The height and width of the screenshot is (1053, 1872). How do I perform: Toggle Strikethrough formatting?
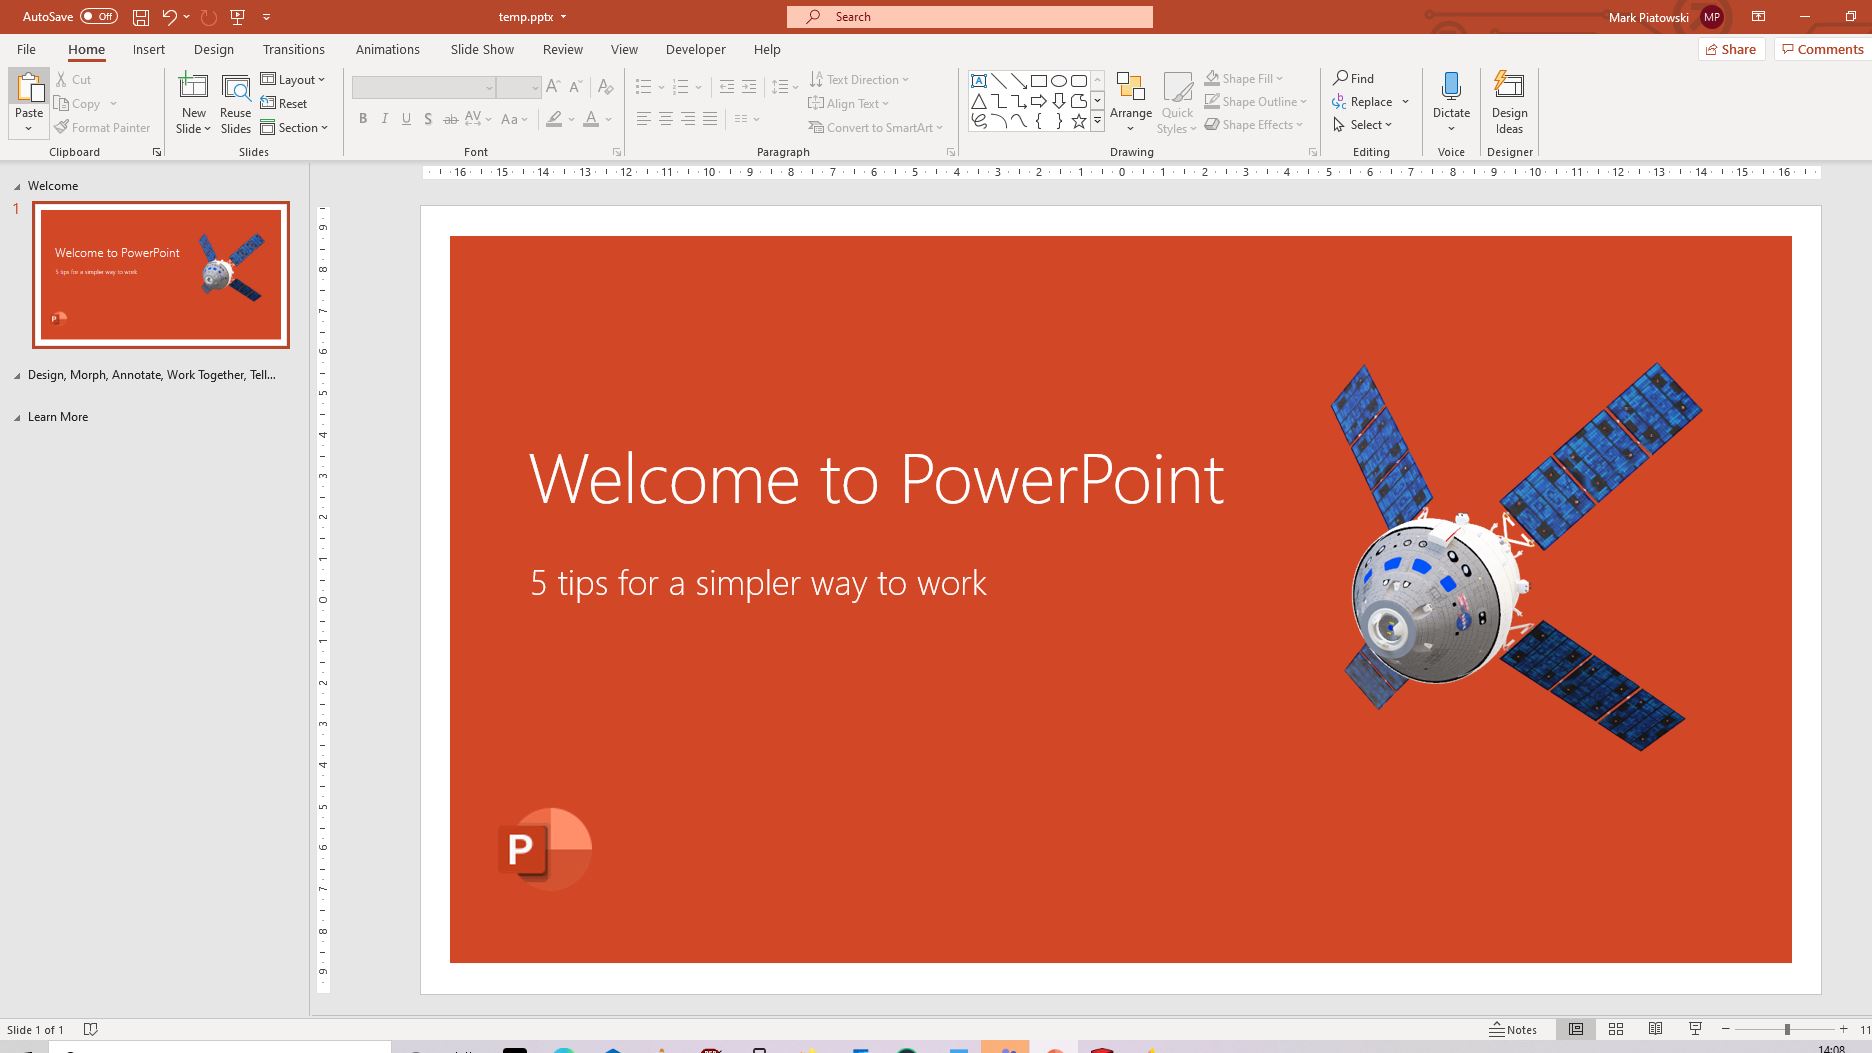[x=451, y=119]
